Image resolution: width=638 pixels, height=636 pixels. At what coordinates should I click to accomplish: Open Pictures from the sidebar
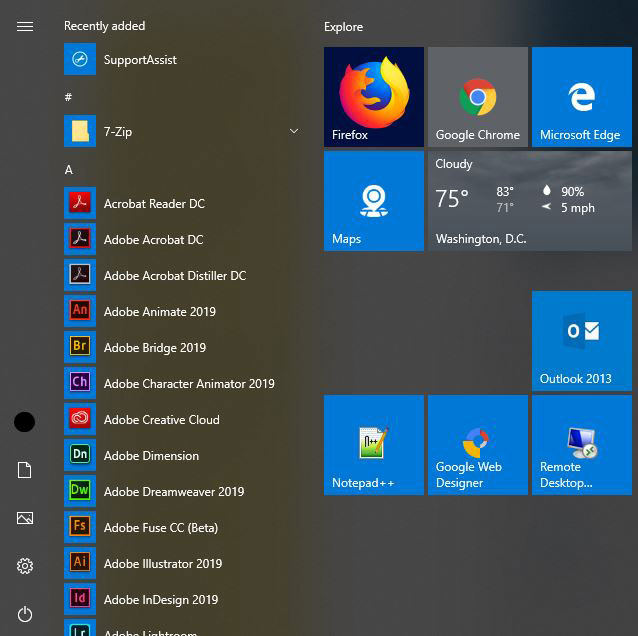(25, 518)
